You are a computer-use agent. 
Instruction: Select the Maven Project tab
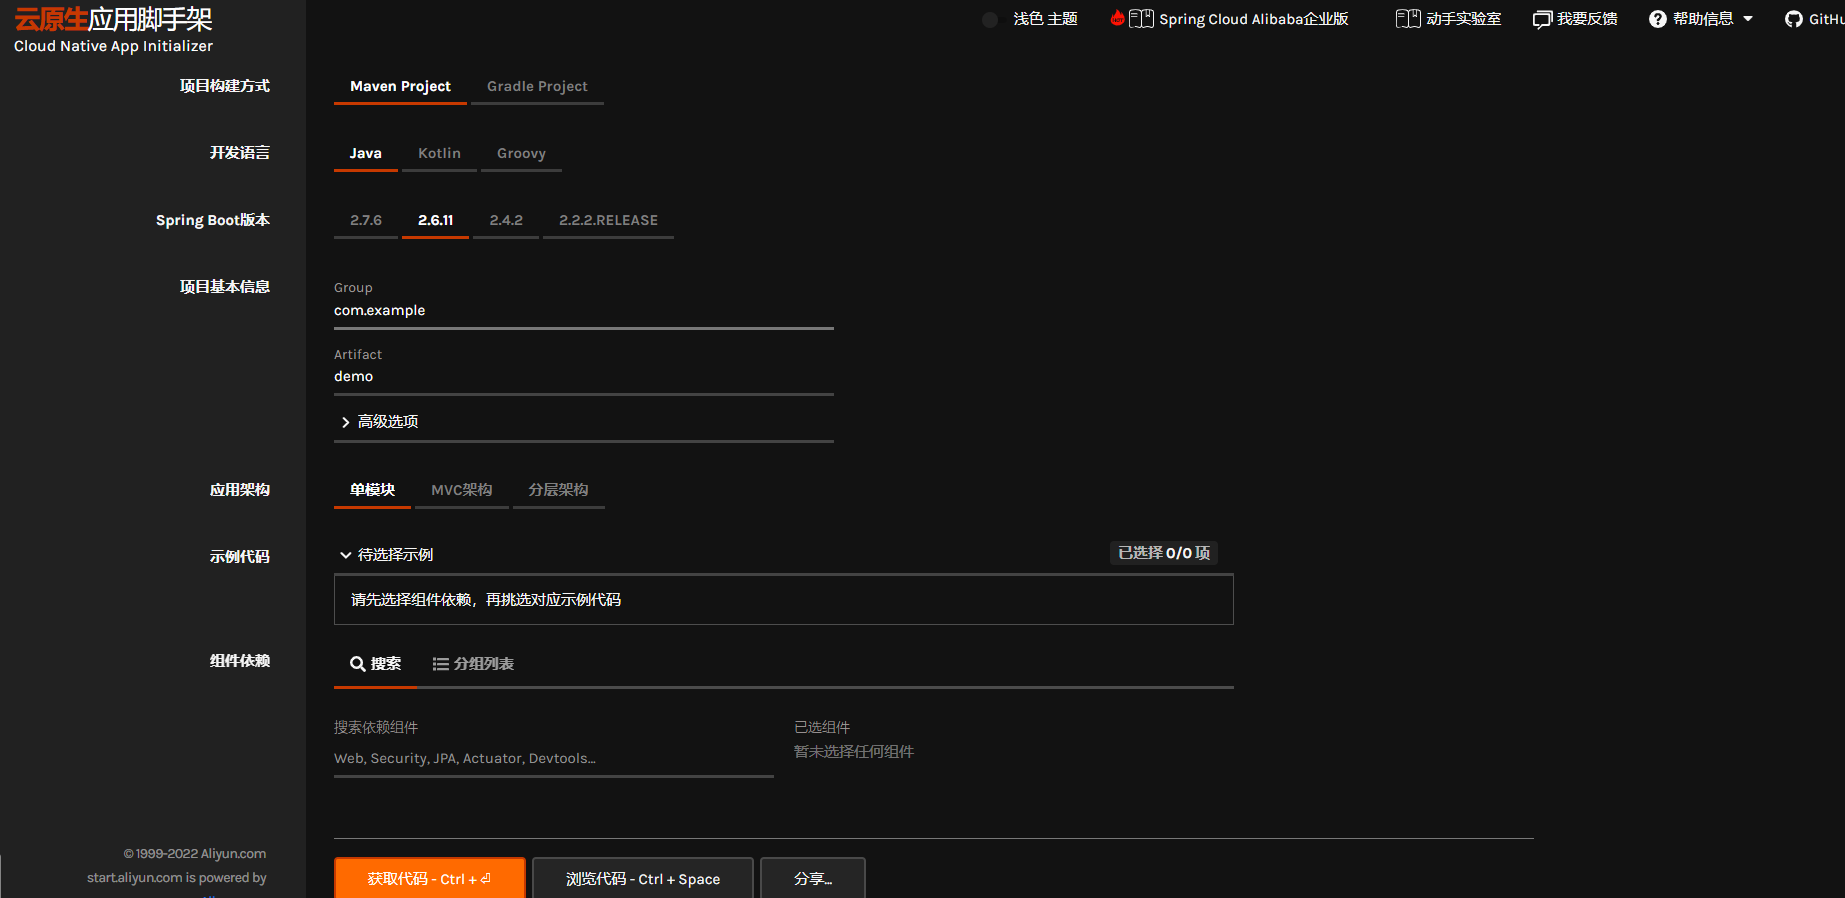click(x=400, y=87)
